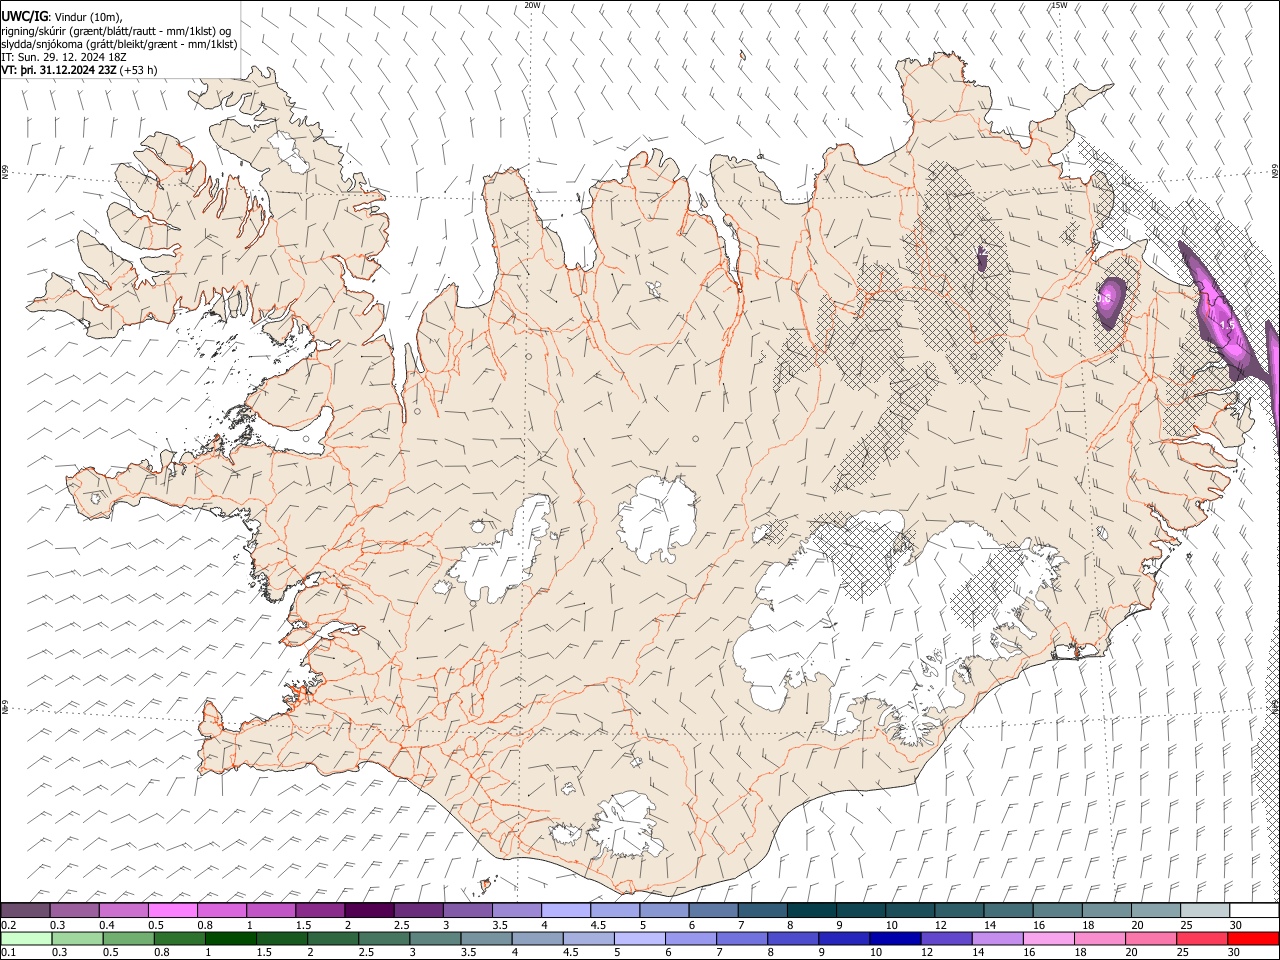This screenshot has height=960, width=1280.
Task: Click the dark green 1 swatch in bottom legend row
Action: 231,939
